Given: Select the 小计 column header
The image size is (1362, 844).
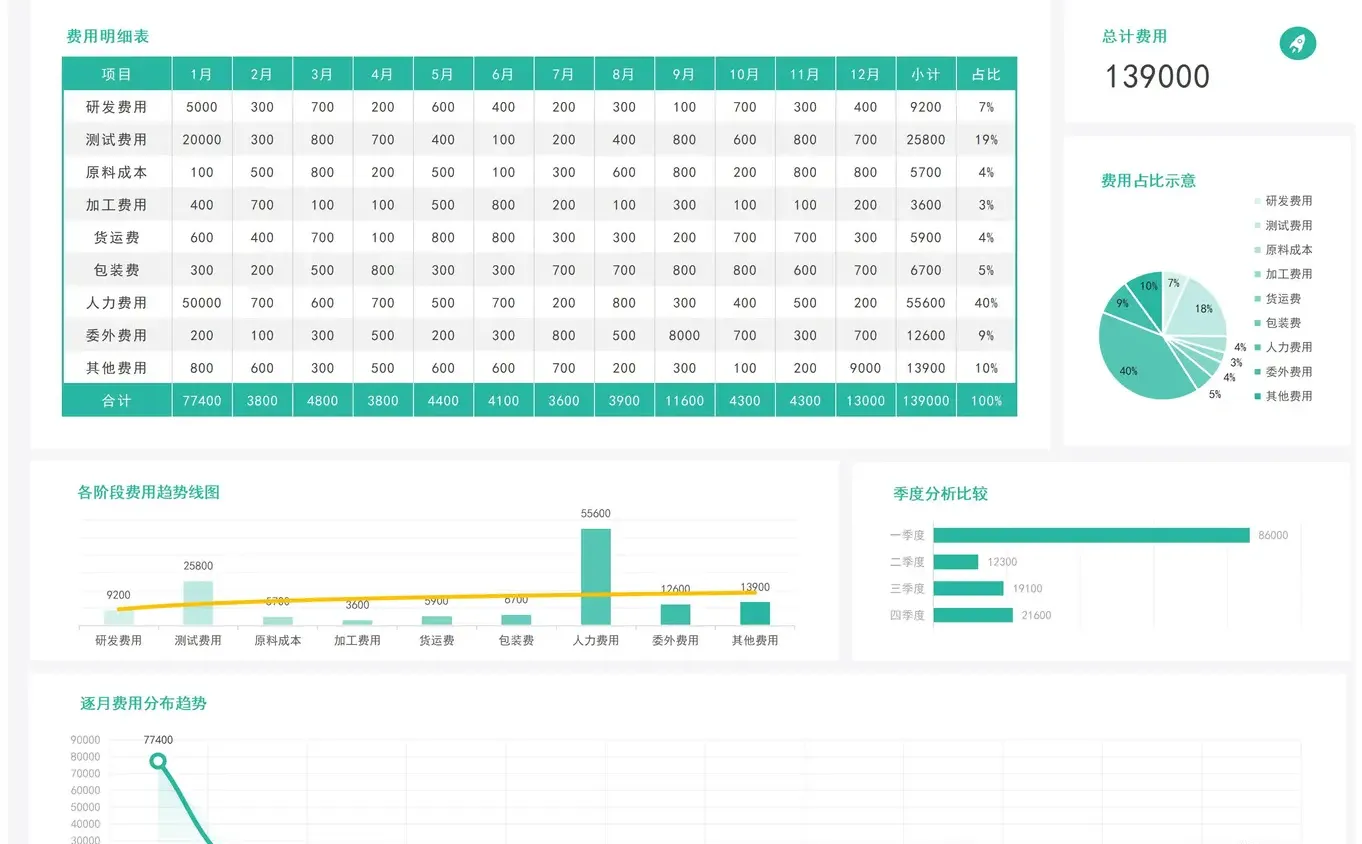Looking at the screenshot, I should 925,74.
